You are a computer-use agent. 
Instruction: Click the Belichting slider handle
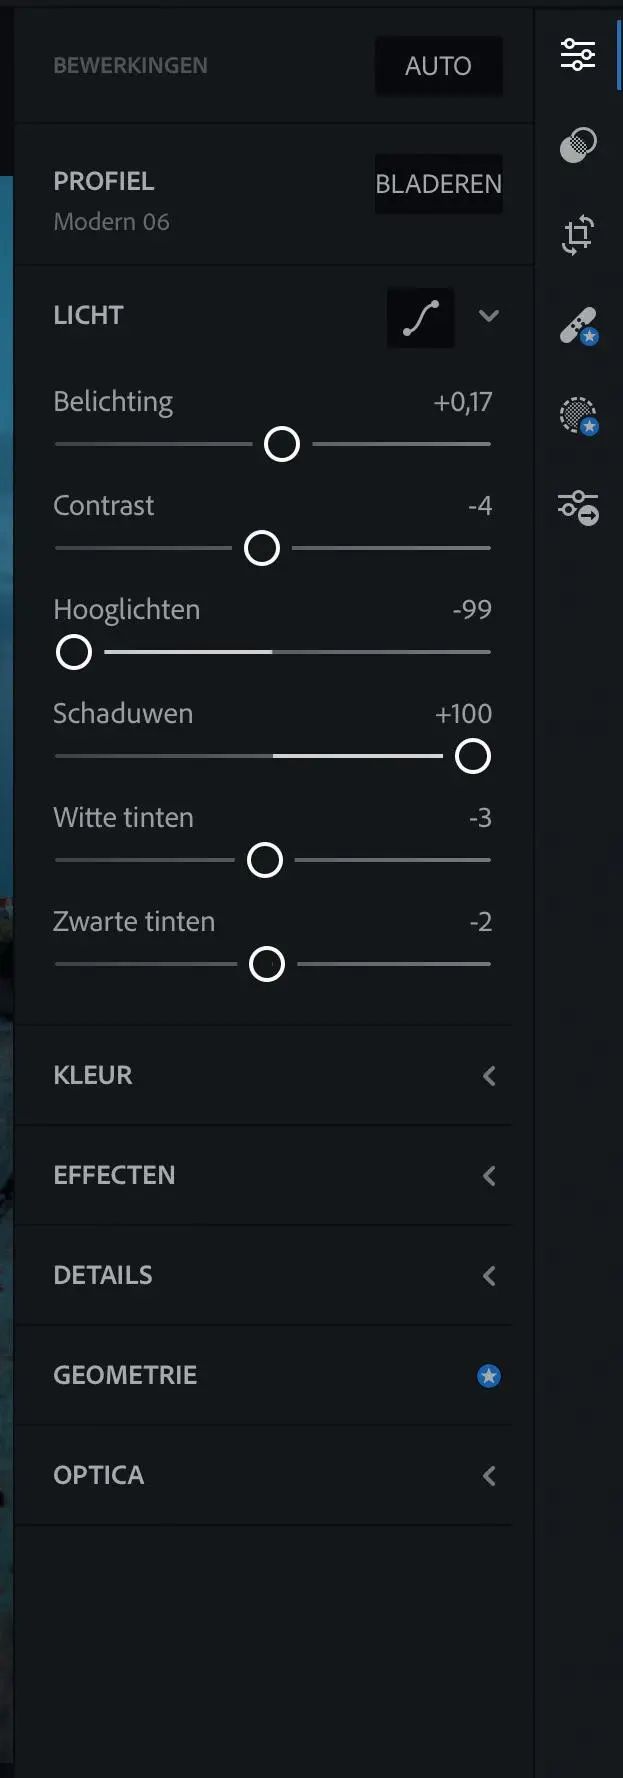282,444
